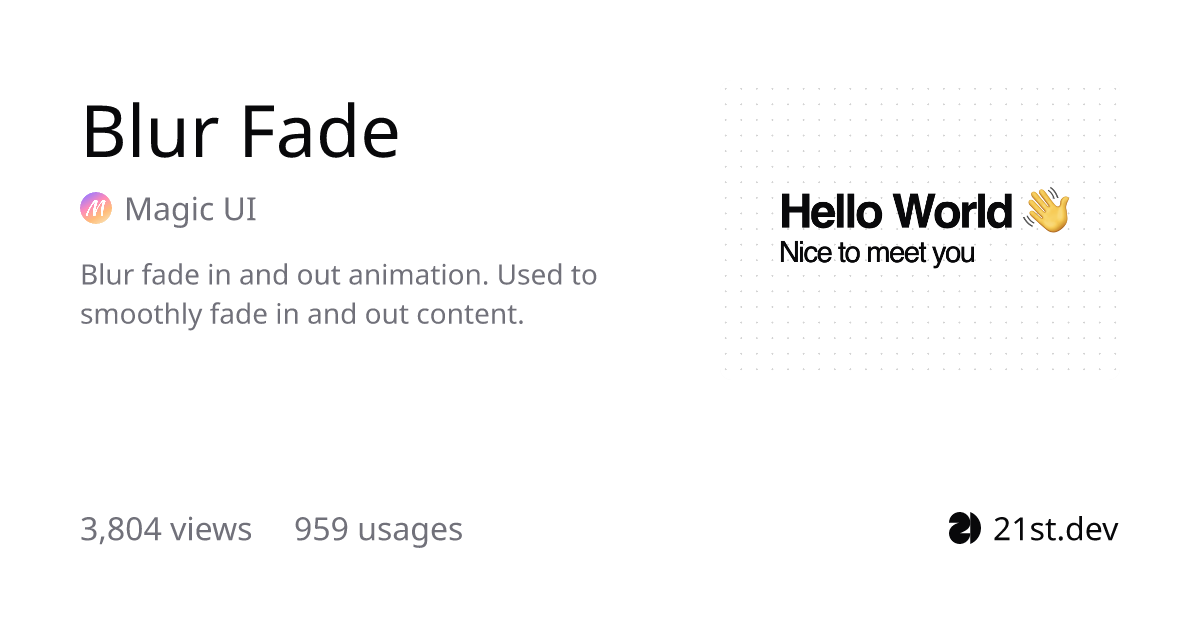Click the waving hand emoji
Screen dimensions: 1200x630
(1046, 210)
